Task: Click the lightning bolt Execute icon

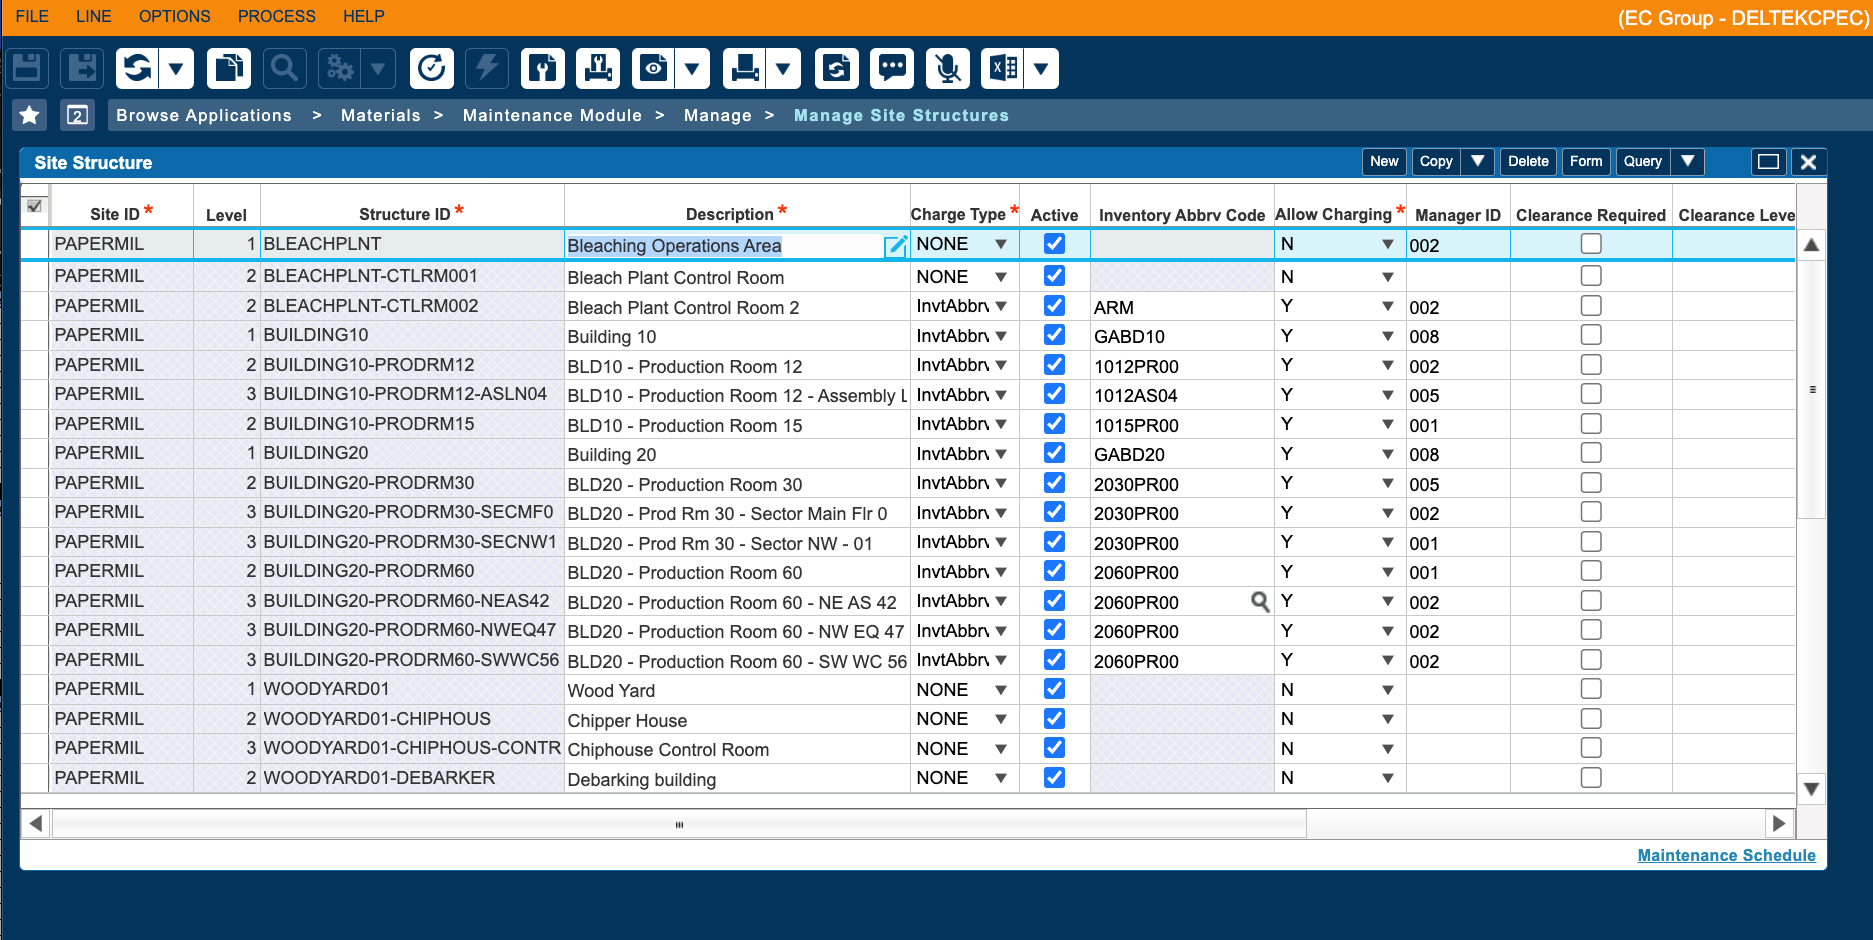Action: (487, 69)
